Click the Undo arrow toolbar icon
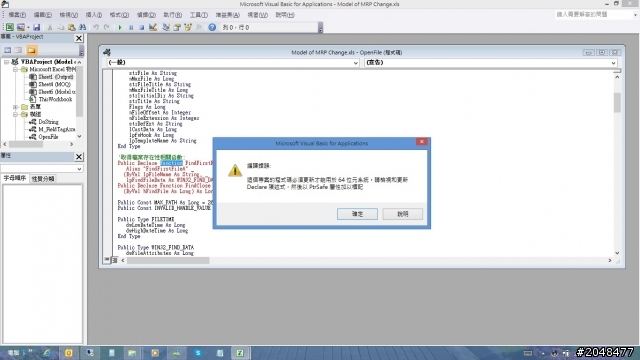 click(96, 27)
